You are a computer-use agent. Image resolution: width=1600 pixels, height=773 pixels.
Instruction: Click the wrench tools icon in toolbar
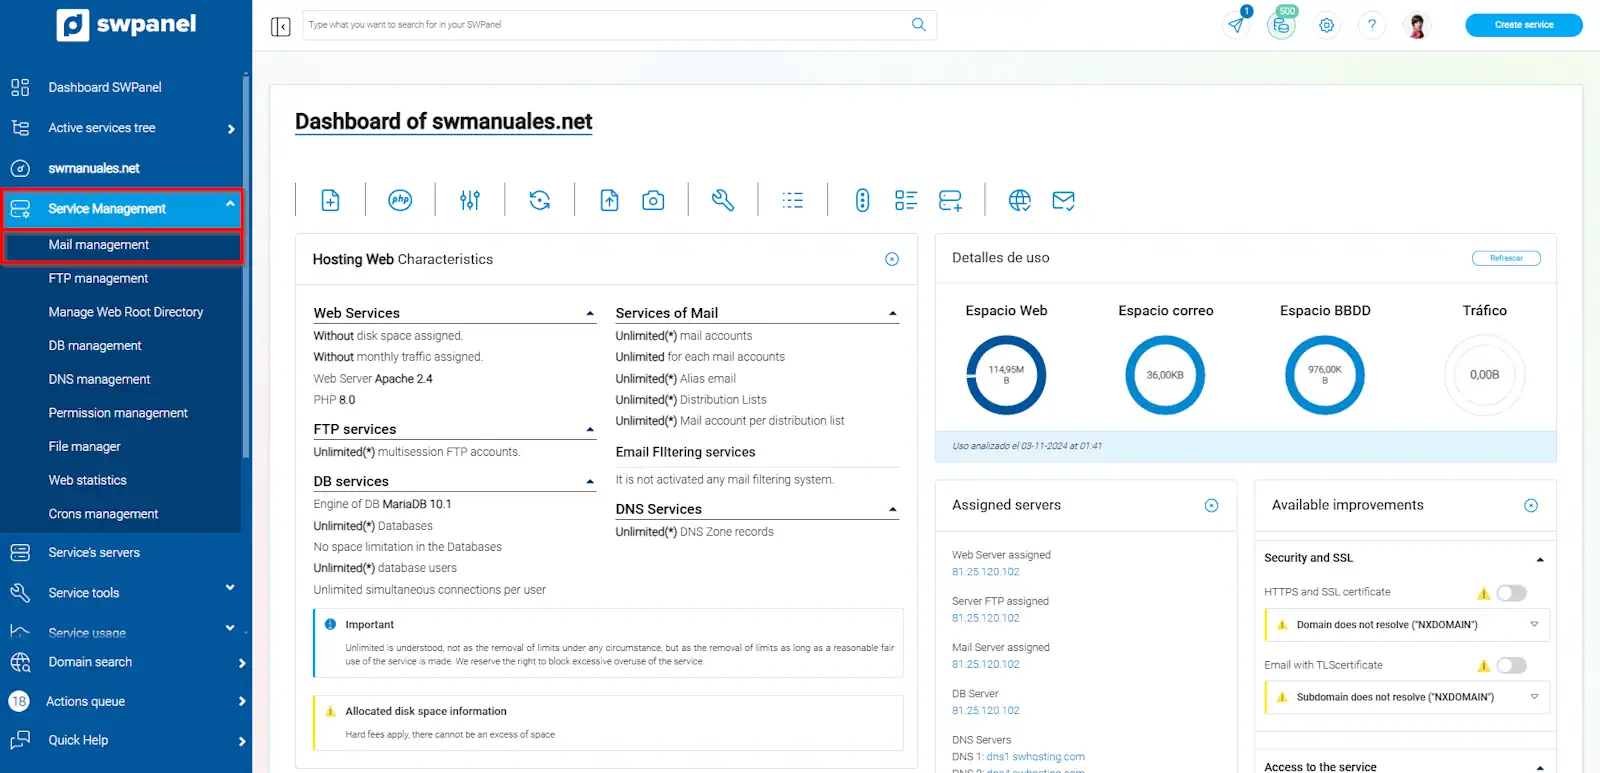[723, 200]
